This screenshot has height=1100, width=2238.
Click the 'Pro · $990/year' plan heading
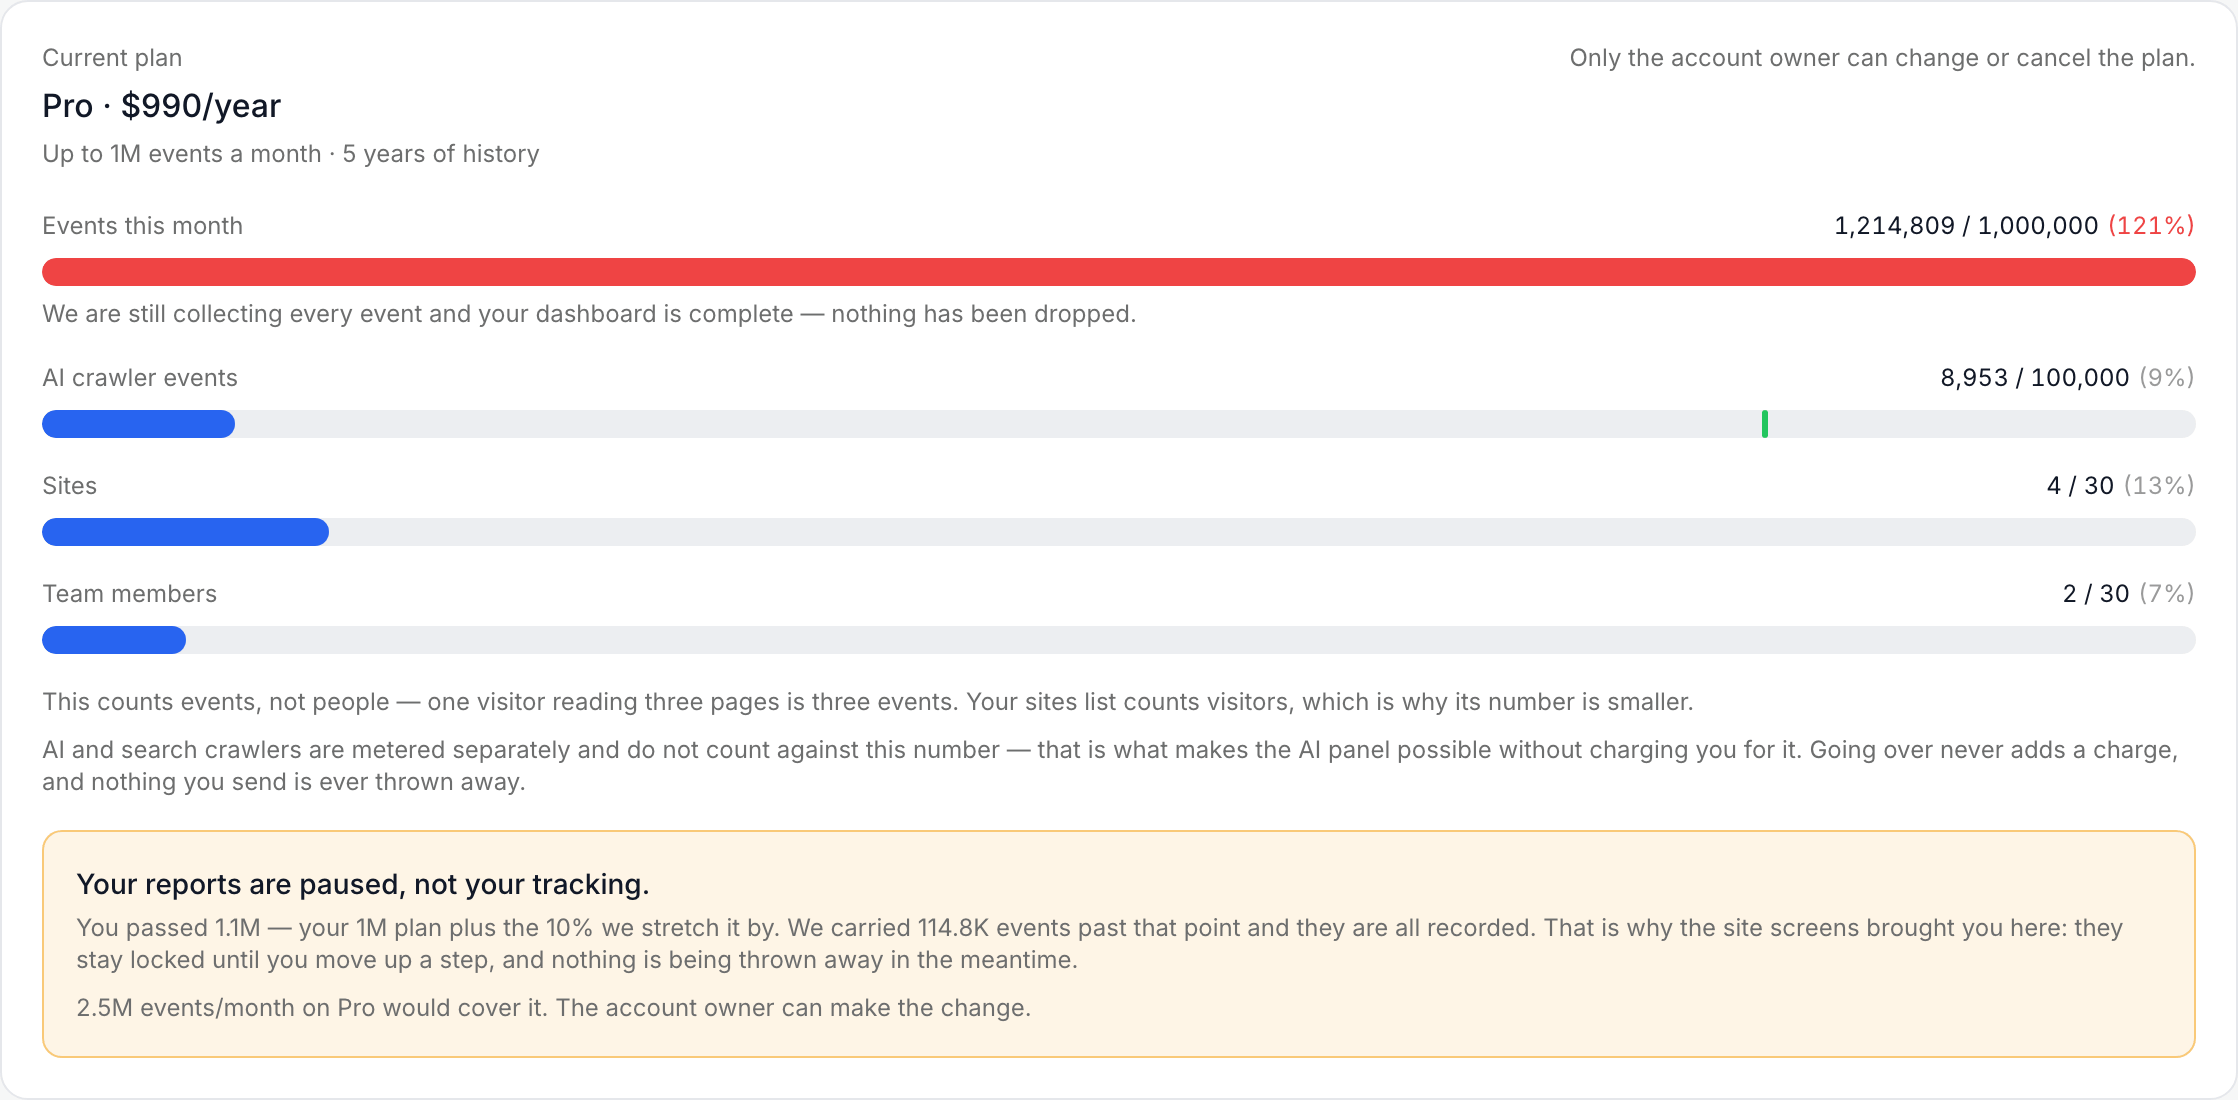click(161, 106)
